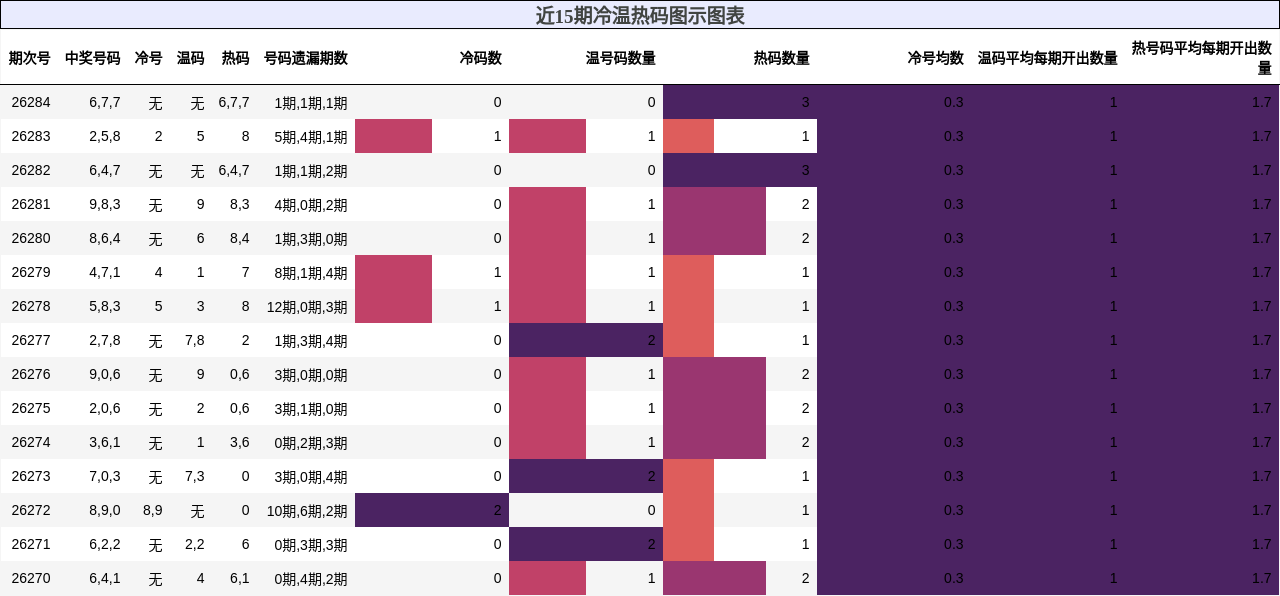Click omission cell 12期,0期,3期
The image size is (1280, 596).
coord(307,306)
